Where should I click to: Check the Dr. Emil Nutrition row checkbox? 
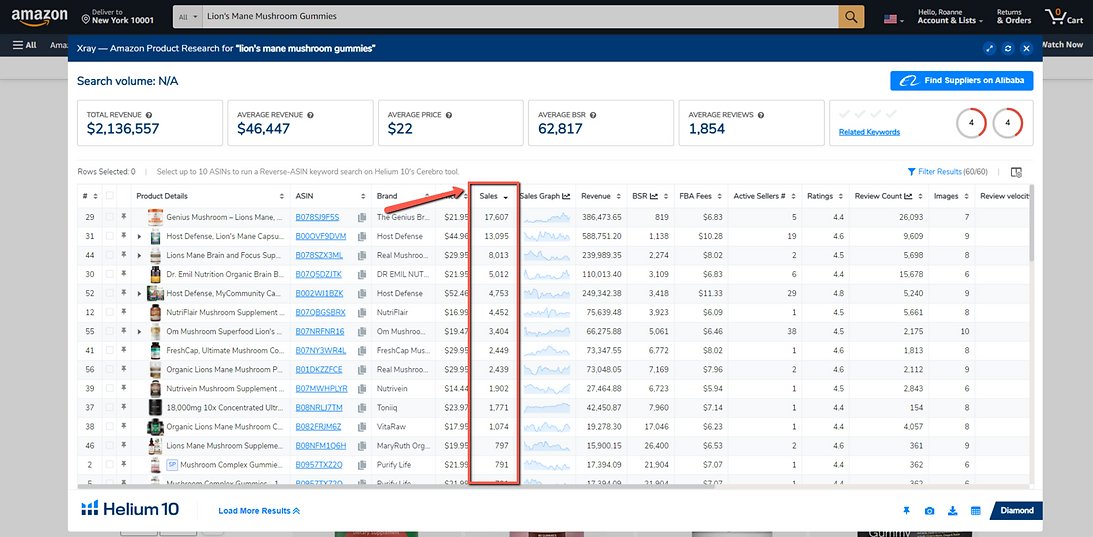[109, 274]
